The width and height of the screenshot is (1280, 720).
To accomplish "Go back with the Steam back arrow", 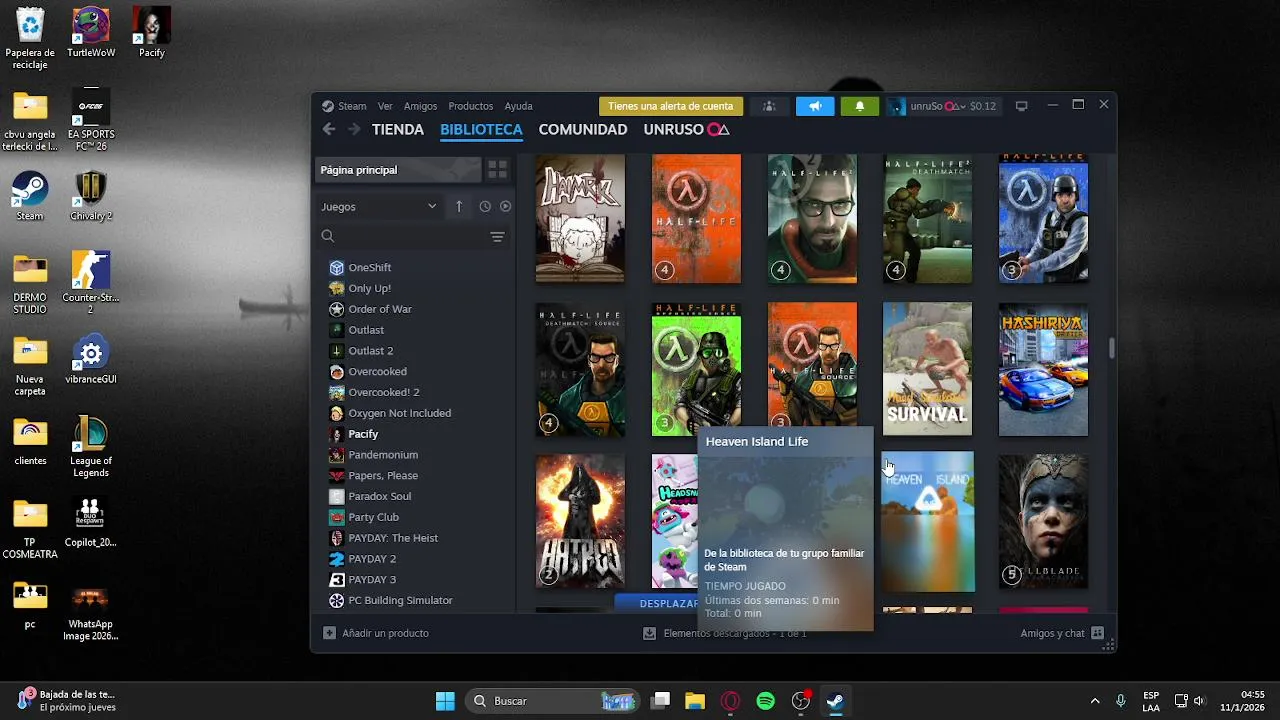I will [x=329, y=129].
